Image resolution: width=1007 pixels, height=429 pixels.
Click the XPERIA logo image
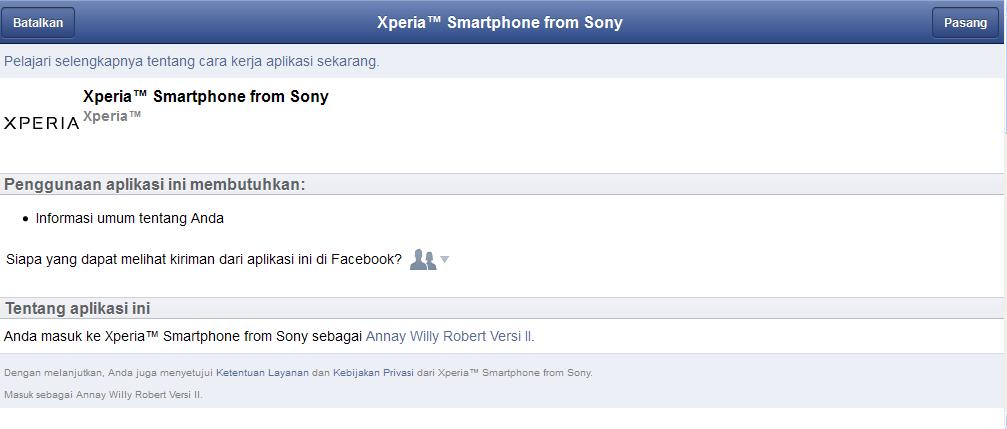coord(41,123)
